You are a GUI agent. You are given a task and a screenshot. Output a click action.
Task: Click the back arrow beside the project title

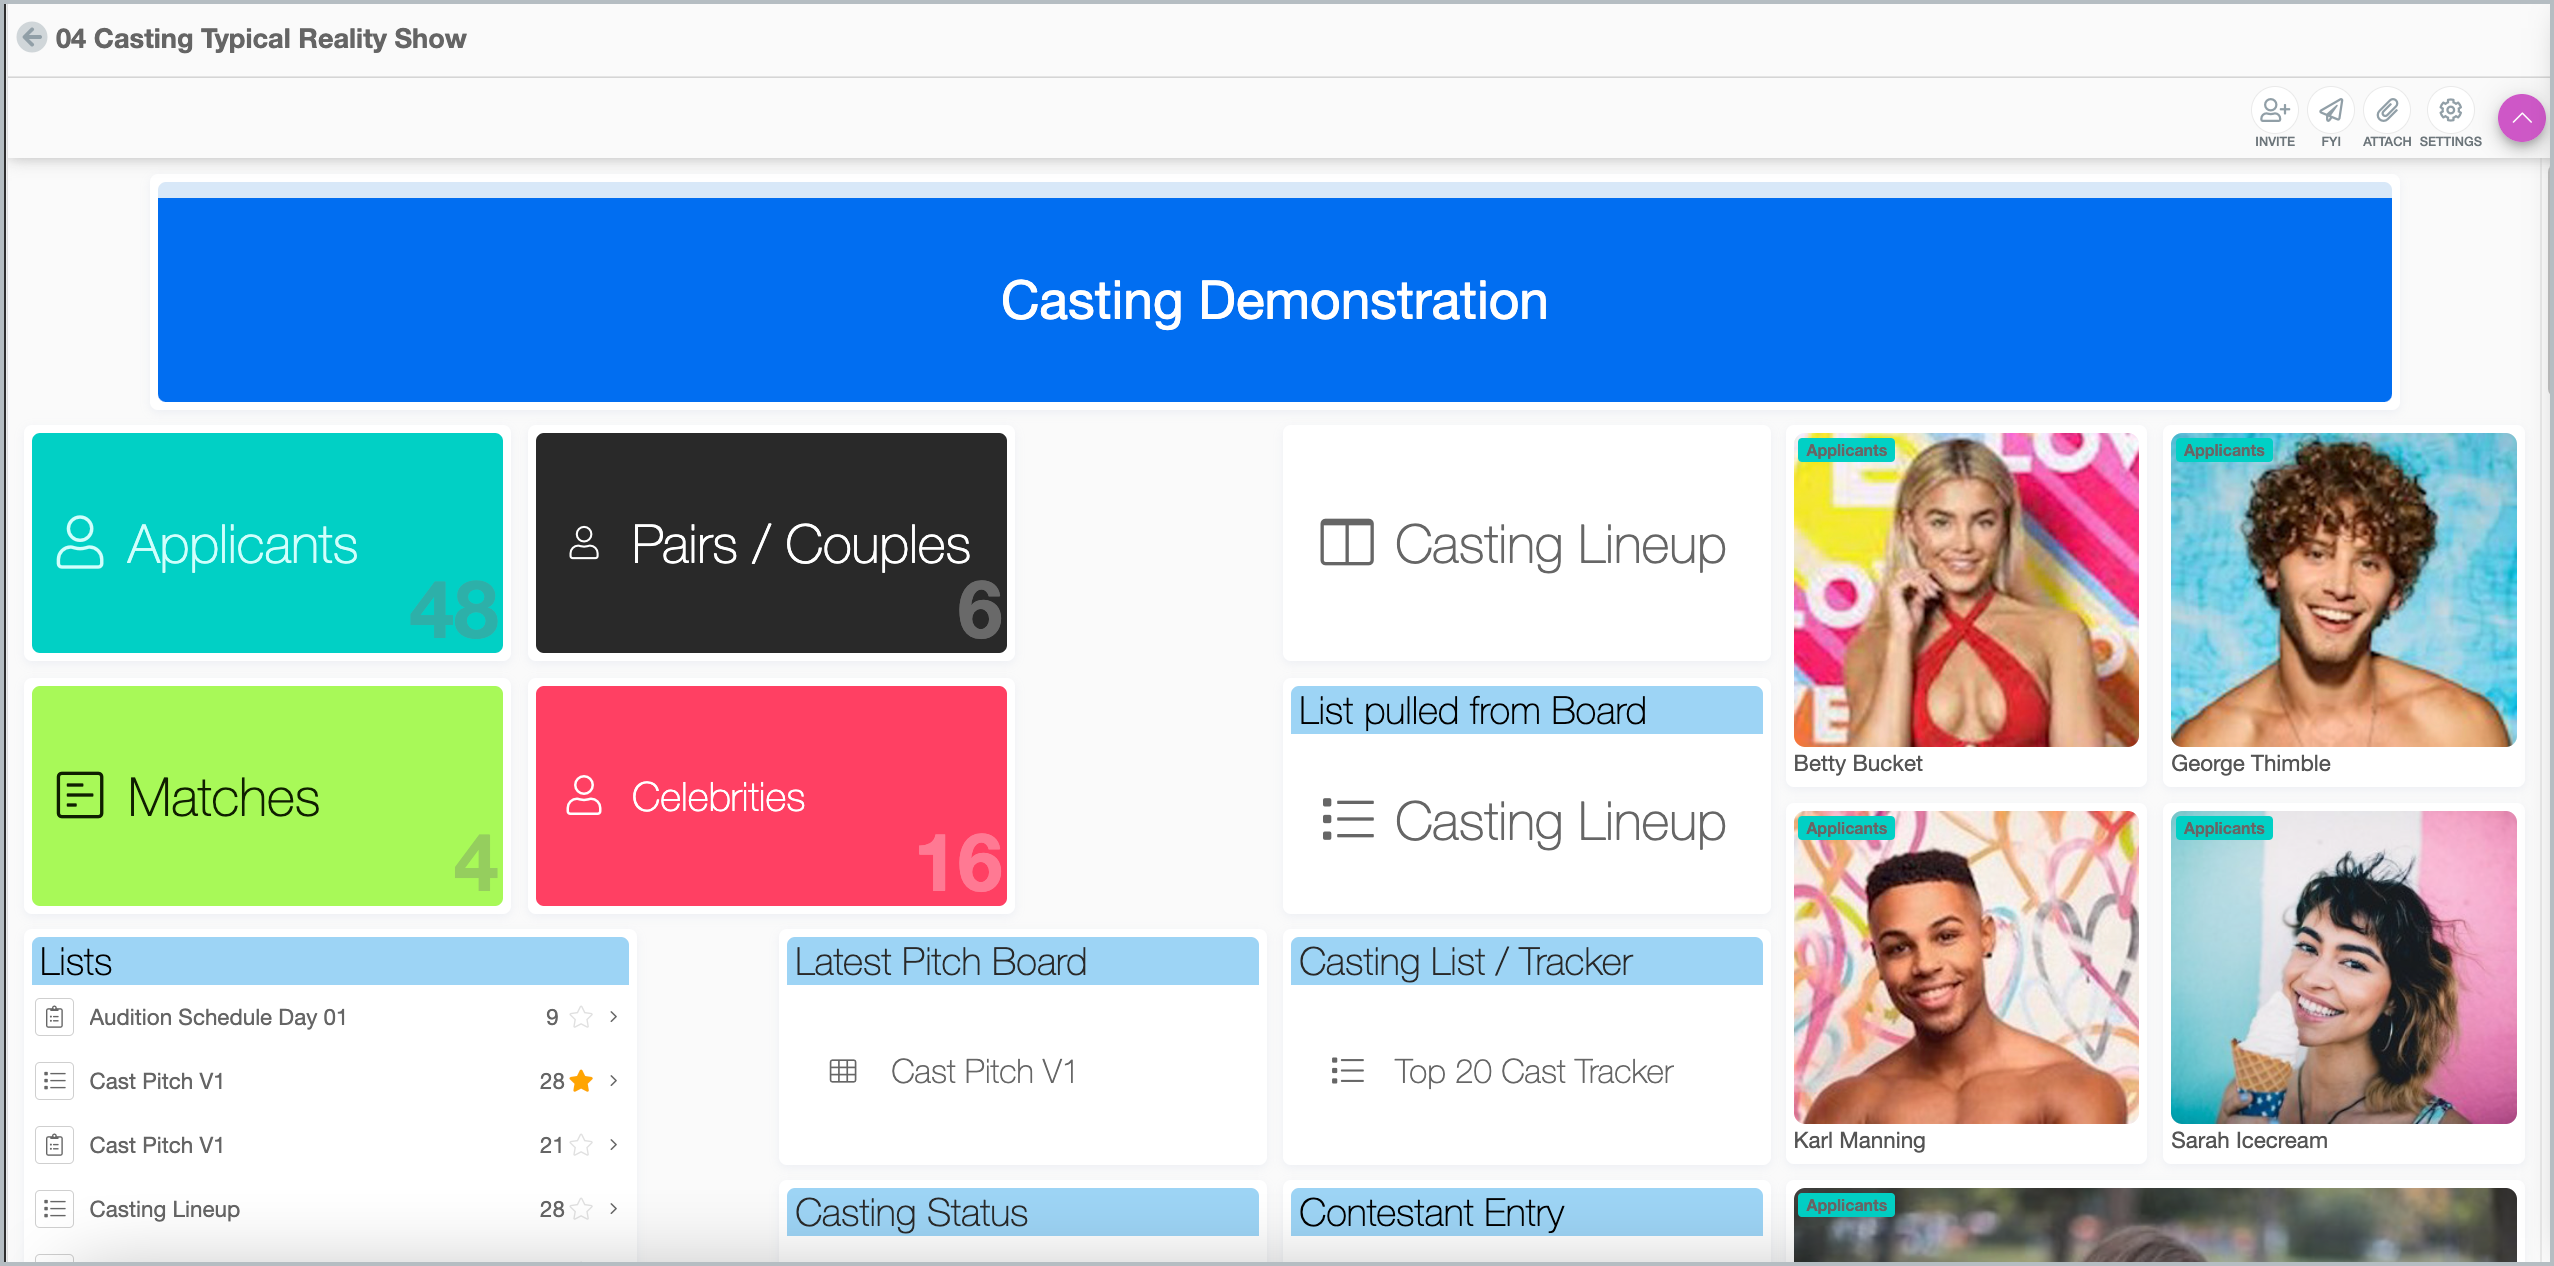pyautogui.click(x=32, y=38)
